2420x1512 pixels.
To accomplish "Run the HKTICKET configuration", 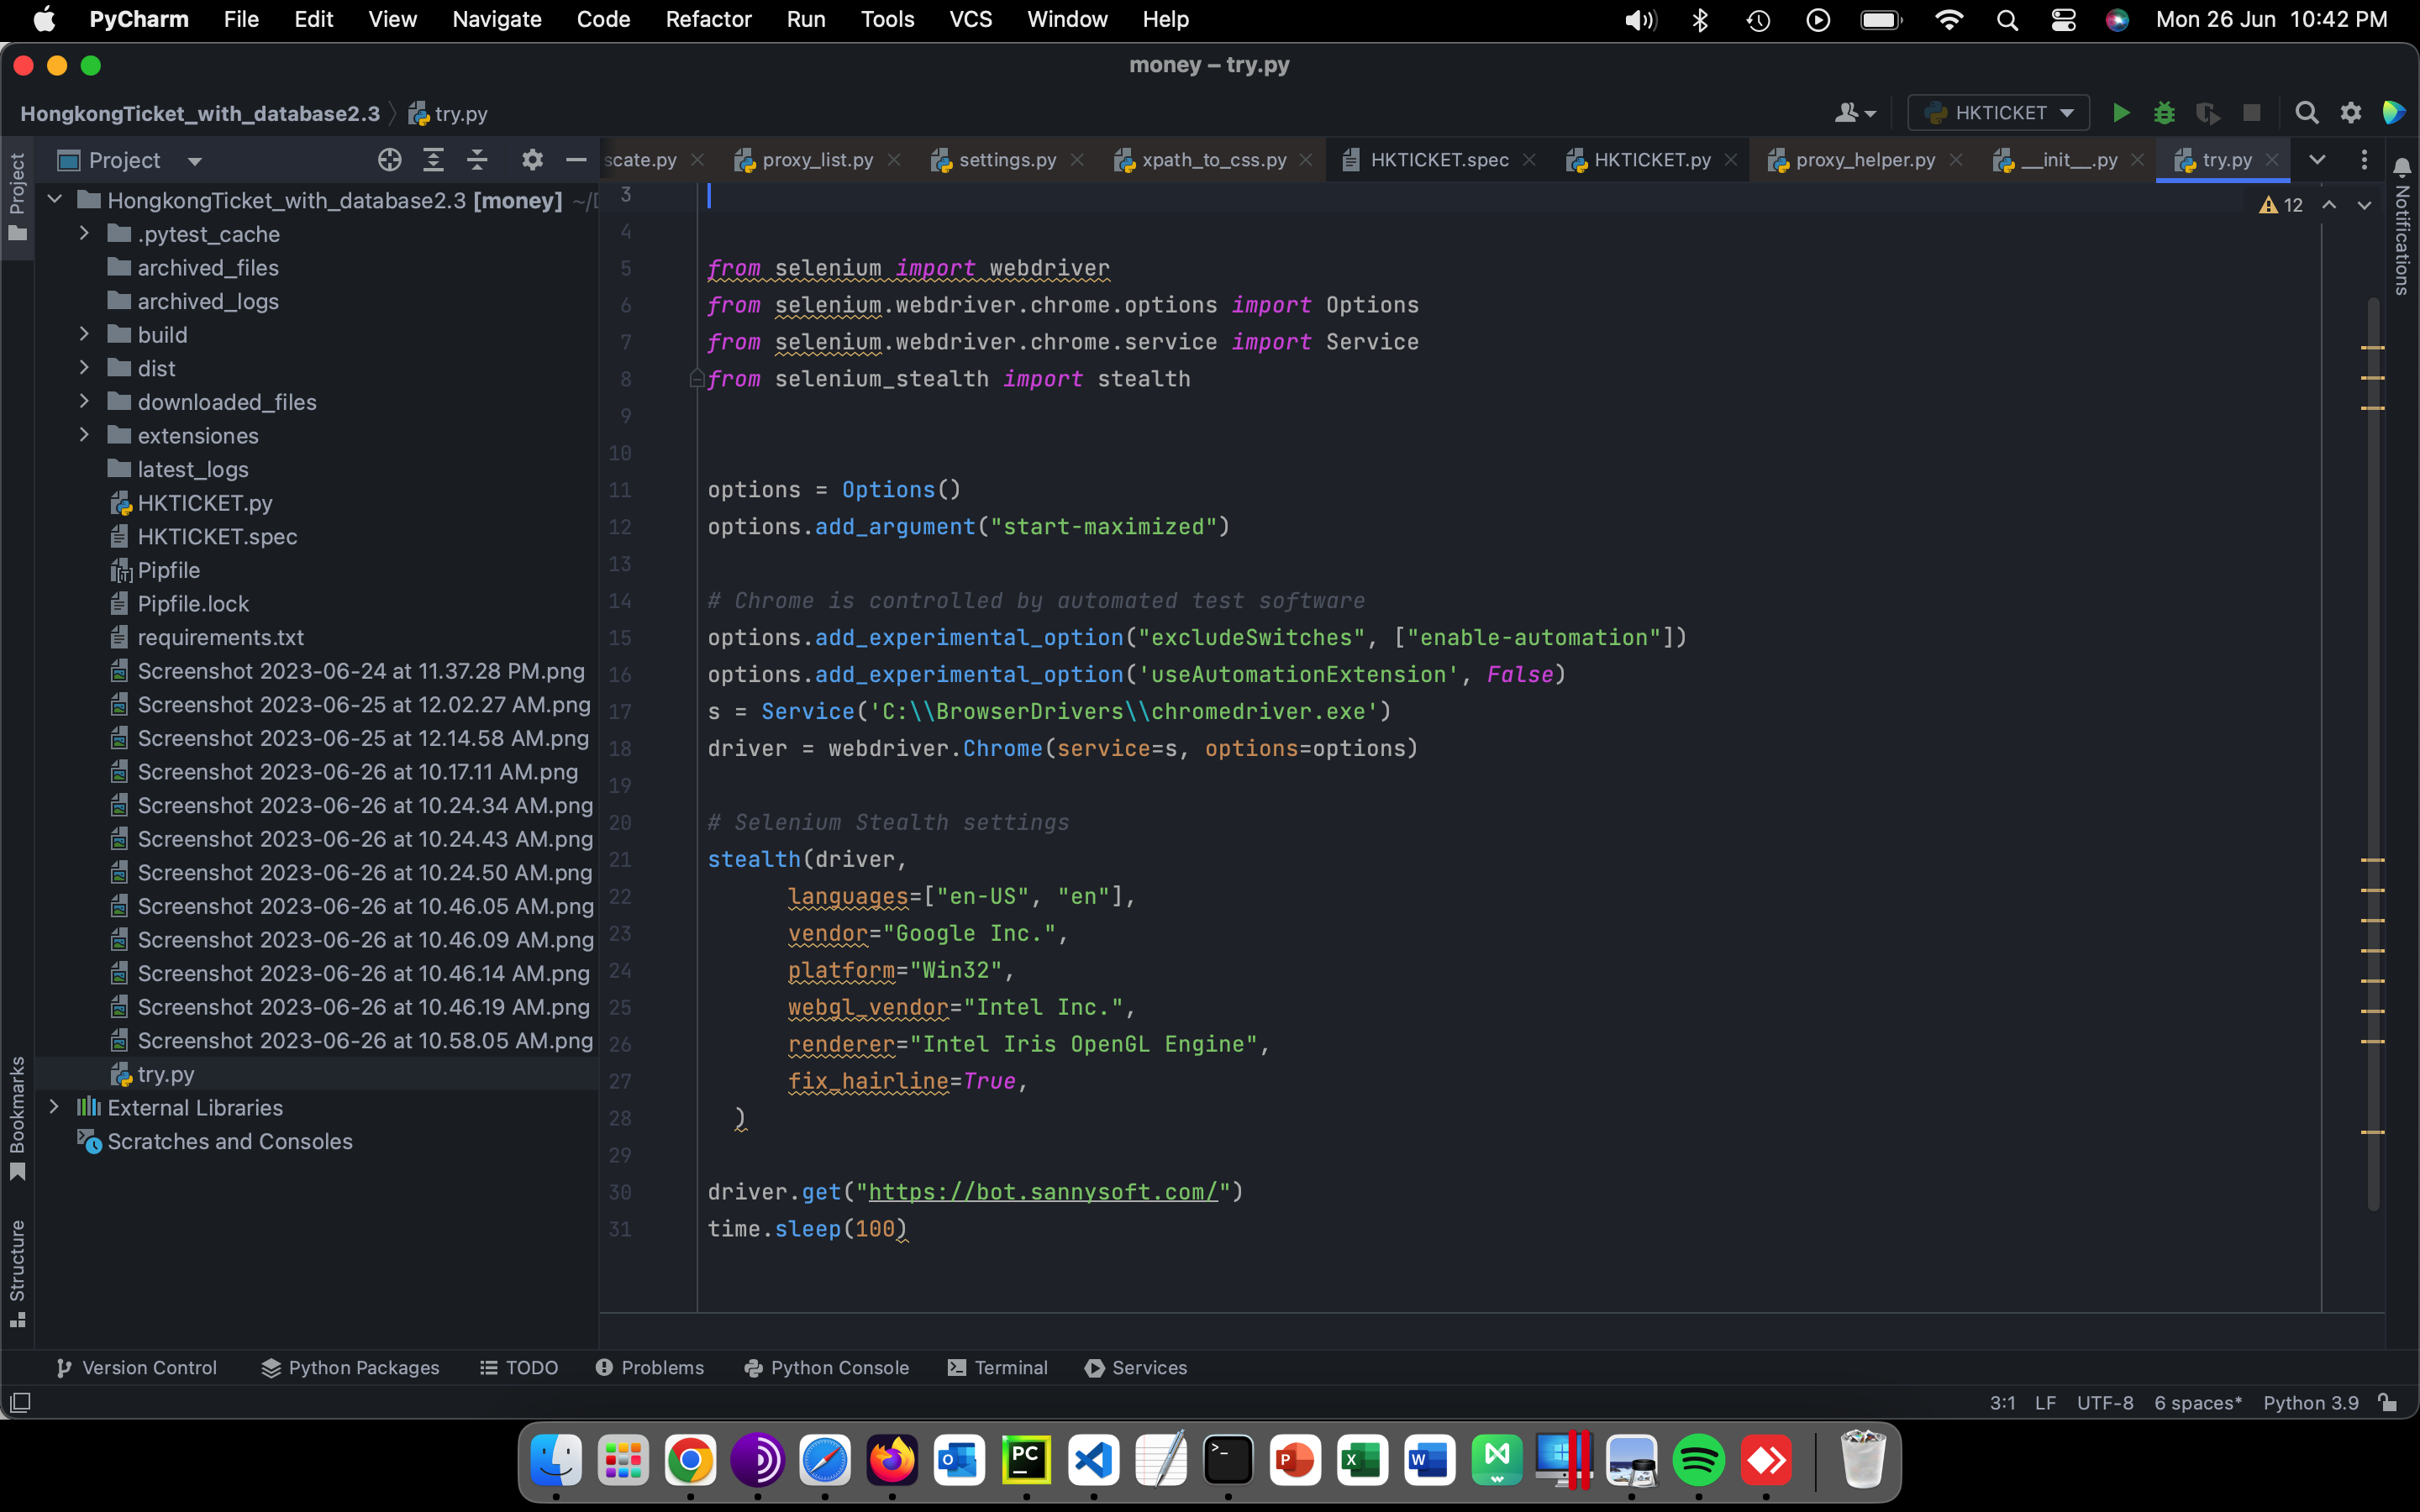I will pos(2120,113).
